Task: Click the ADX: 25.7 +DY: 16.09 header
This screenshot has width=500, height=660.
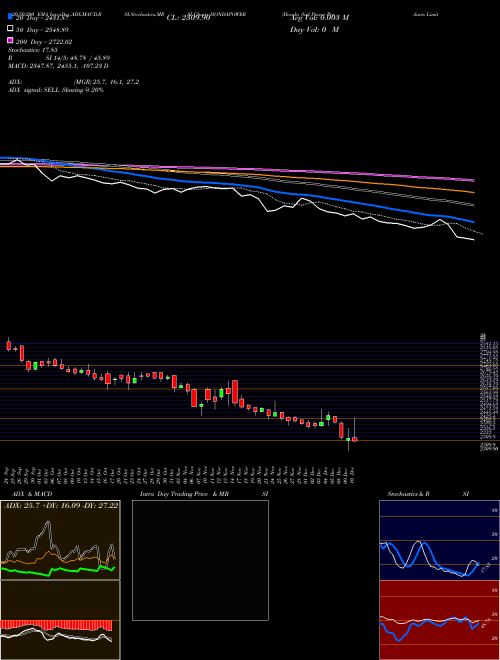Action: pos(61,505)
